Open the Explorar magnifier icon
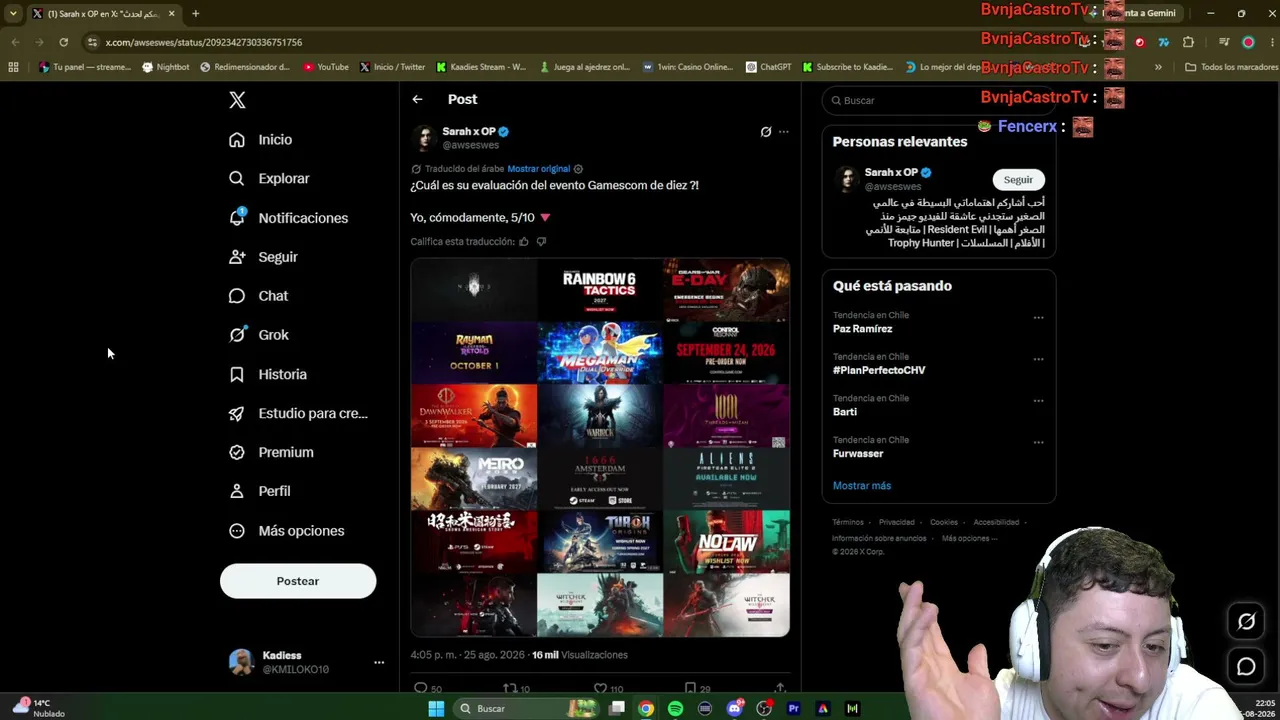Screen dimensions: 1280x720 237,179
